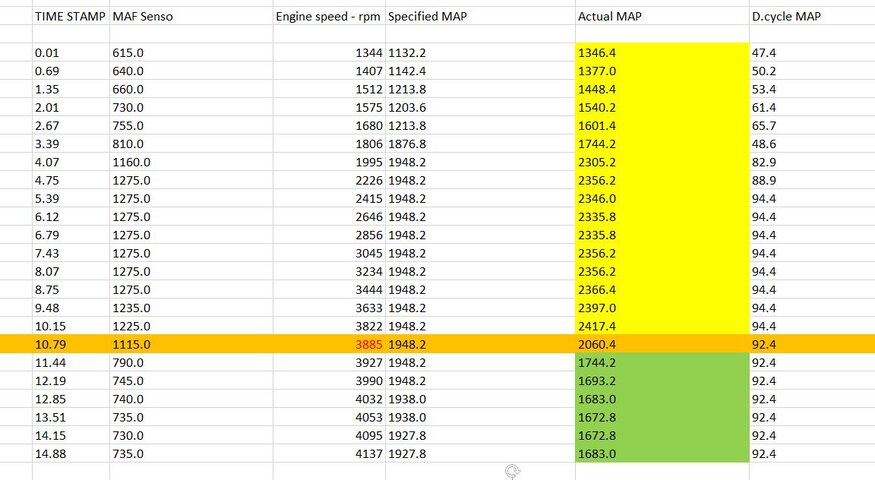Viewport: 875px width, 480px height.
Task: Select MAF value 735.0 at time 13.51
Action: tap(191, 417)
